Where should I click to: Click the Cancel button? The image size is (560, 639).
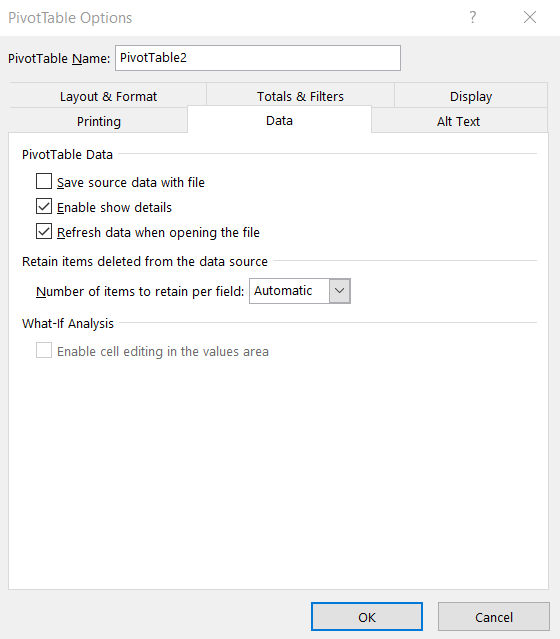(x=494, y=617)
